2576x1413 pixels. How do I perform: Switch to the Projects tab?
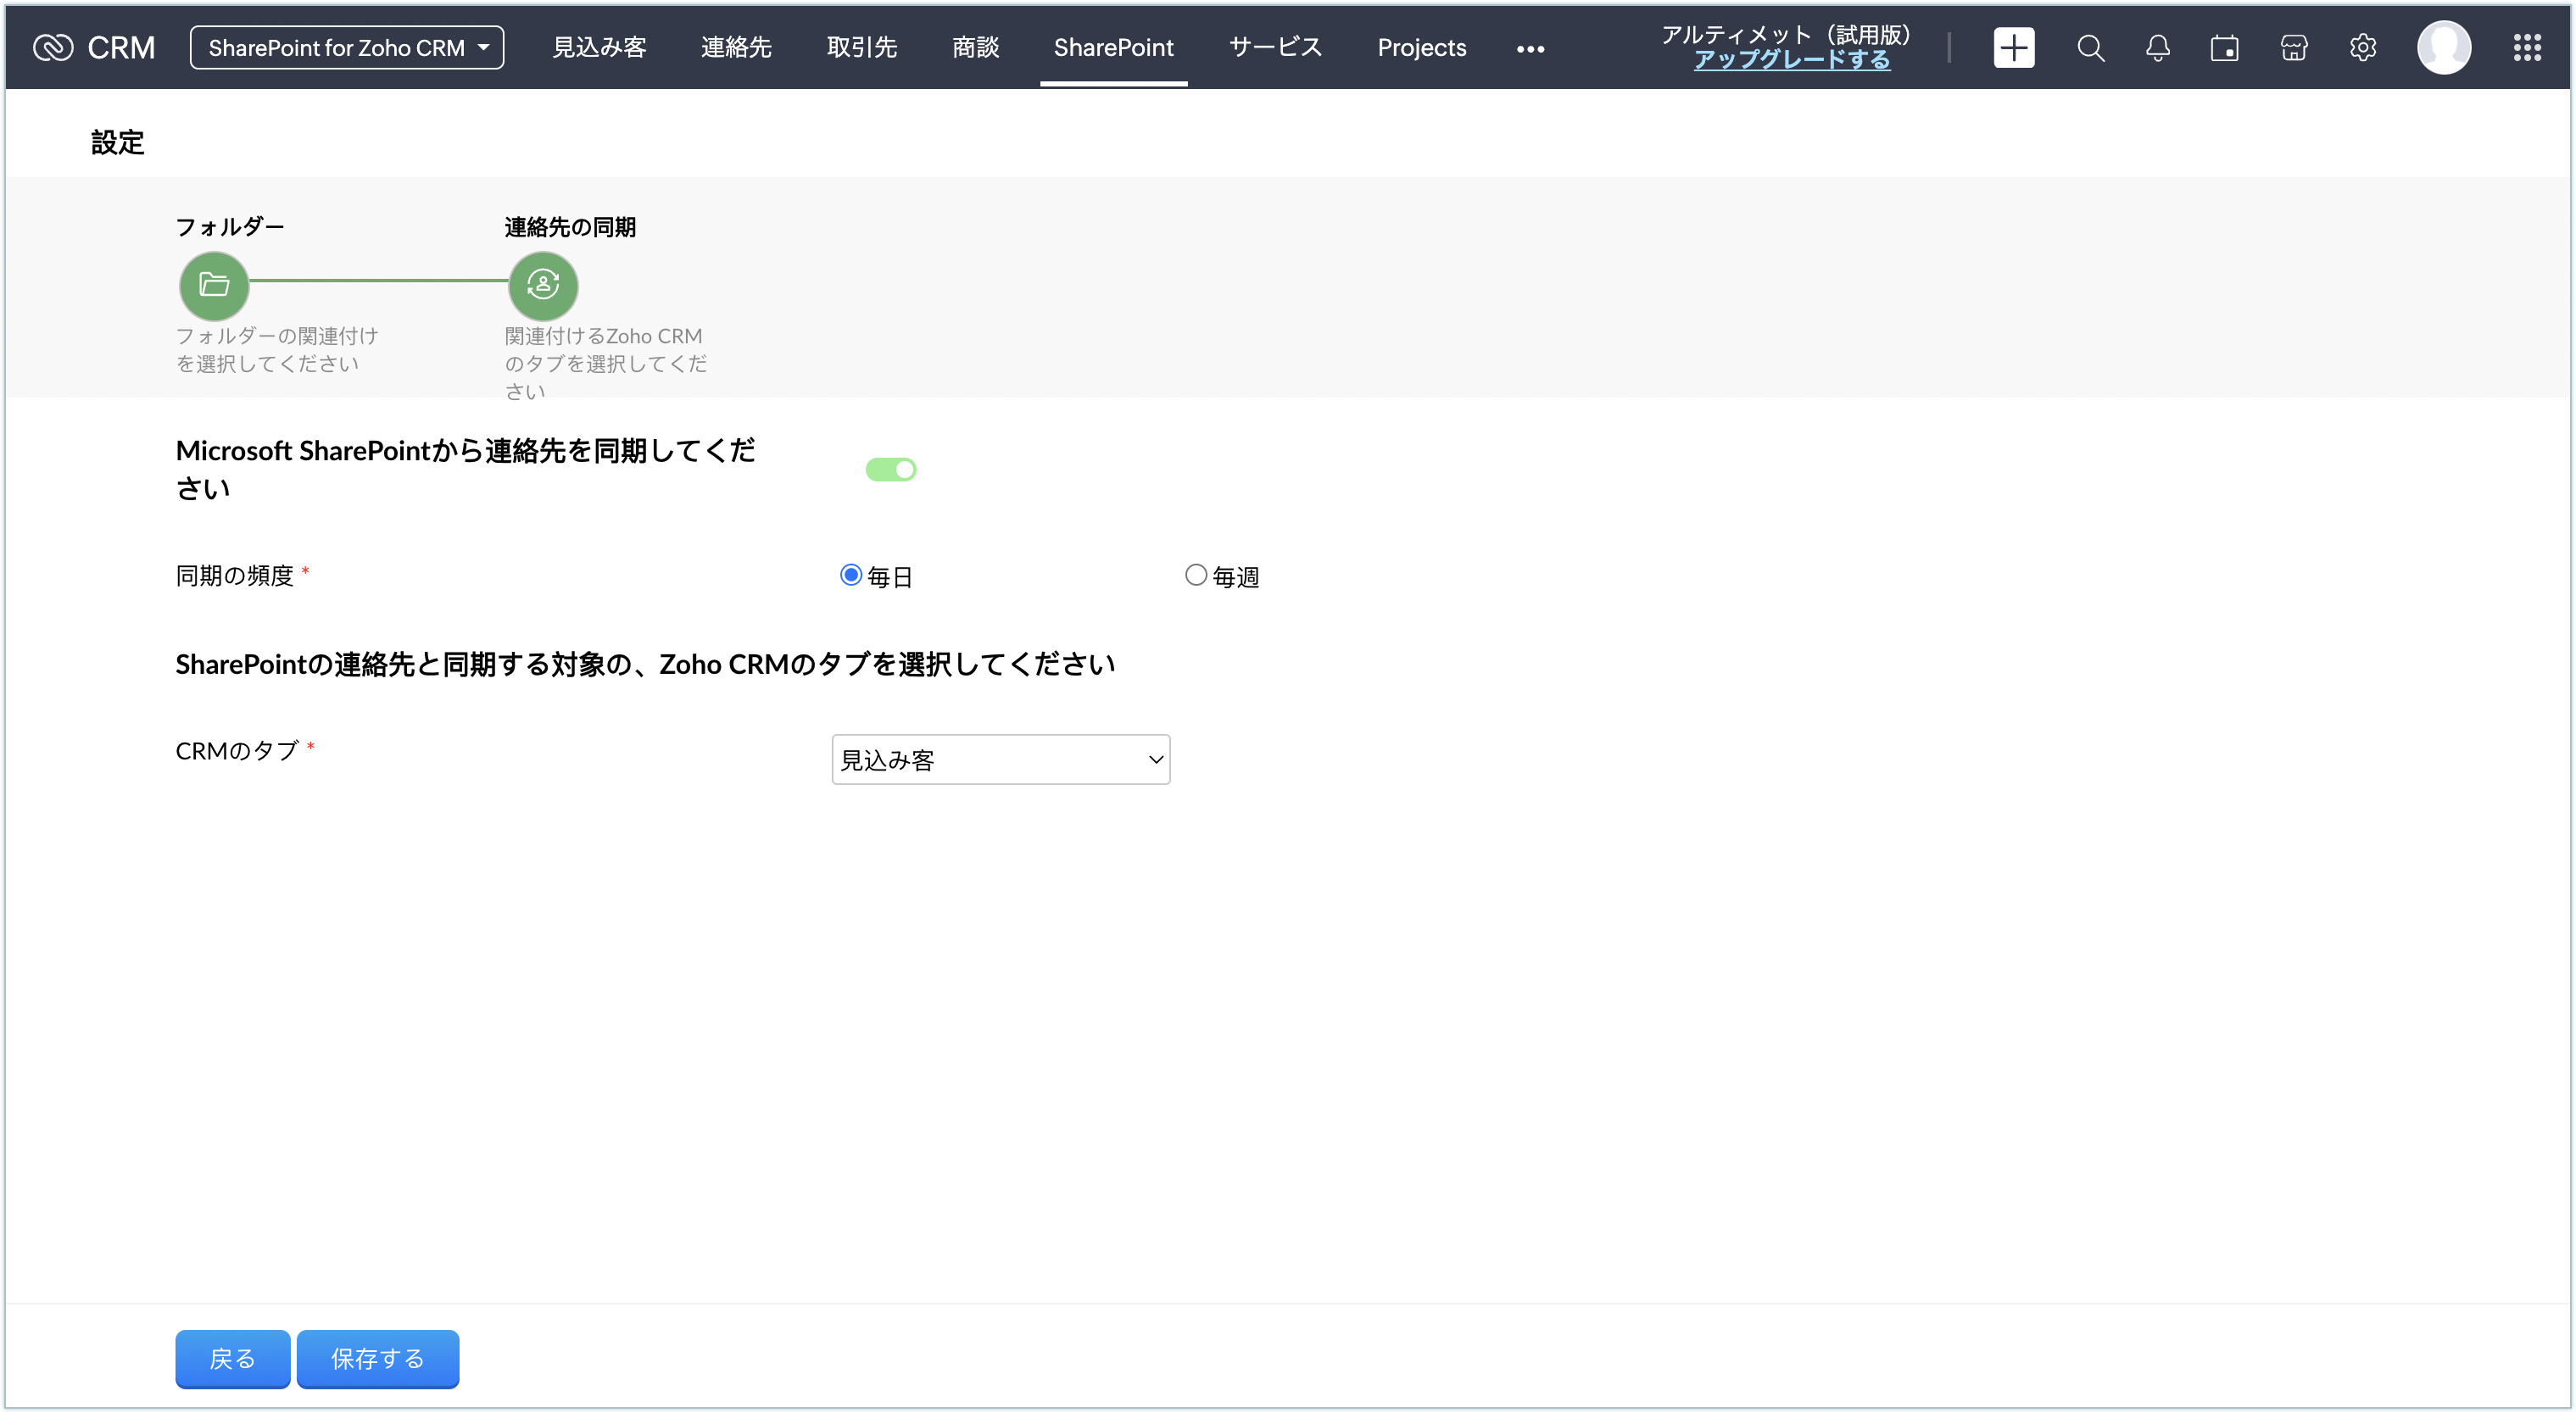pyautogui.click(x=1421, y=47)
